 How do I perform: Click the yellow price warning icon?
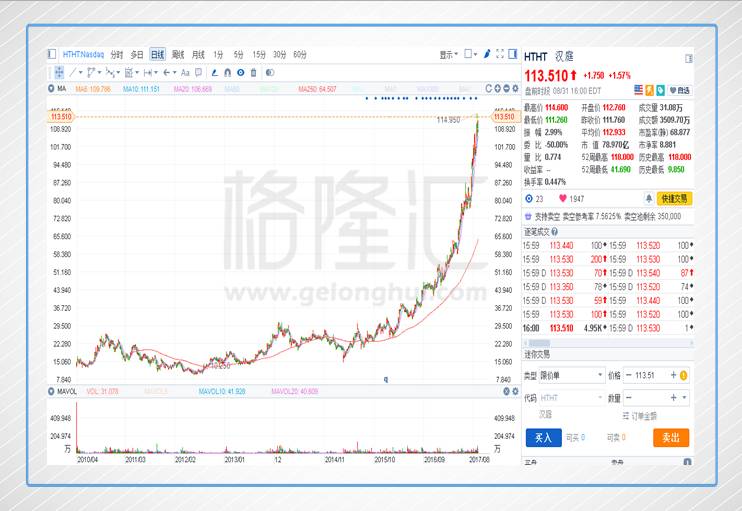683,376
